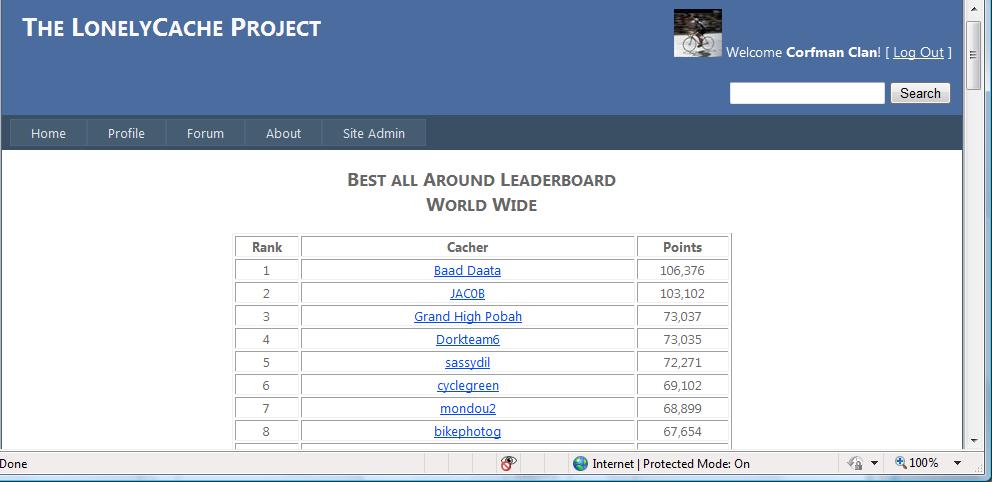The image size is (992, 482).
Task: Click the Rank column header
Action: tap(266, 247)
